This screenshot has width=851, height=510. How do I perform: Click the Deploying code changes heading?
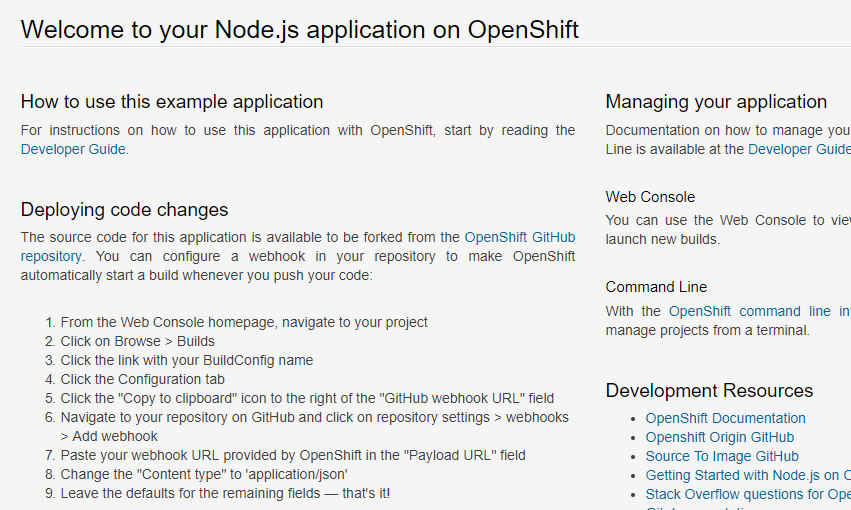pyautogui.click(x=124, y=210)
